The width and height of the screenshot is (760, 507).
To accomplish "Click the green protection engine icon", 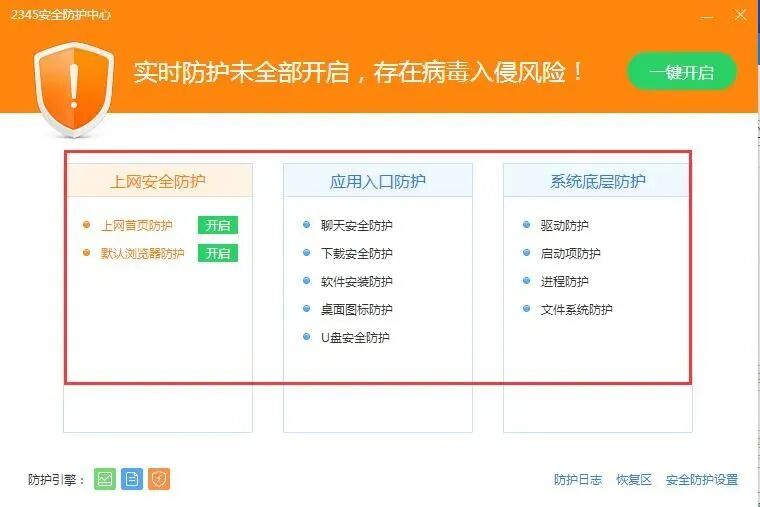I will [105, 479].
